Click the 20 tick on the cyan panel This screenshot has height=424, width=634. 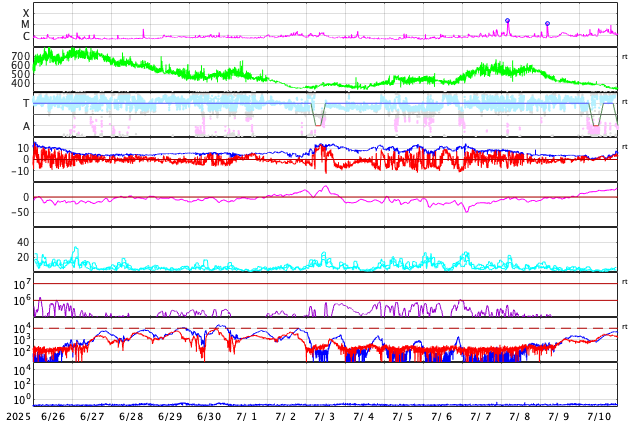pos(23,257)
